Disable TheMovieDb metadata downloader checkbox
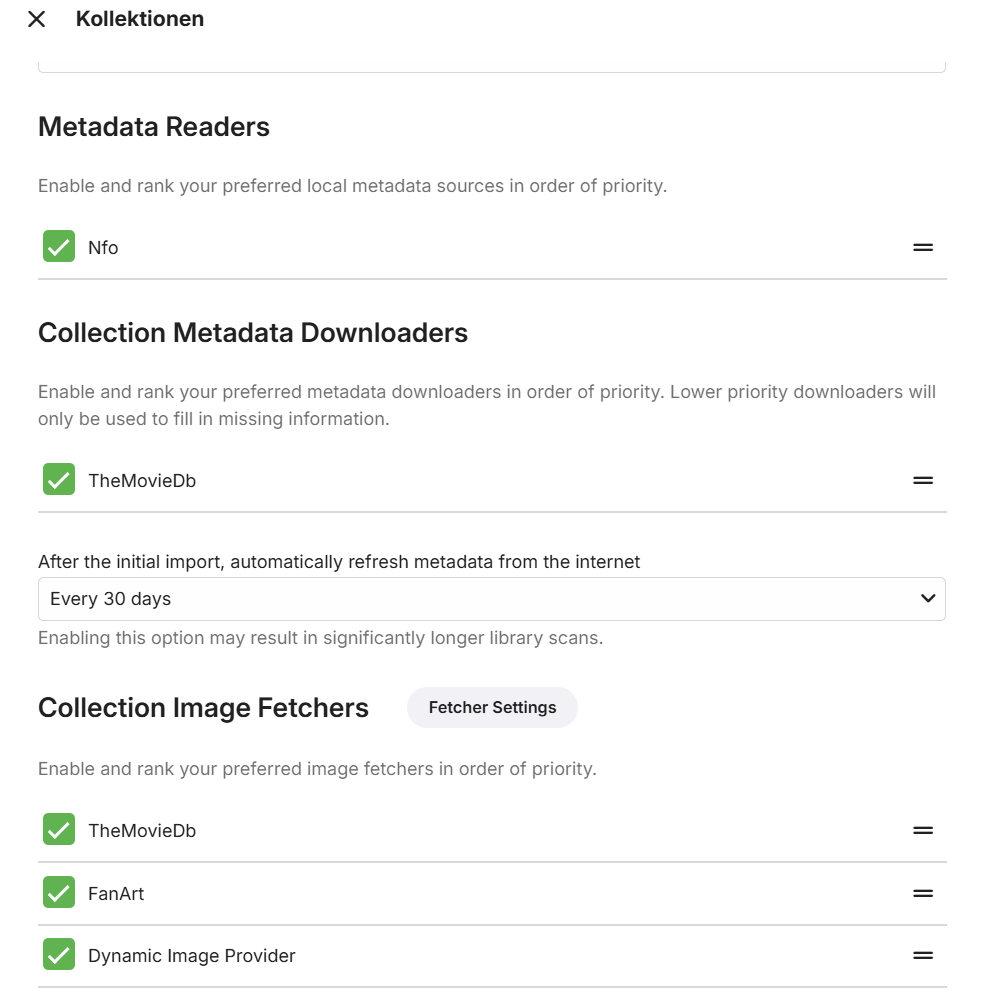This screenshot has width=991, height=1002. click(59, 480)
